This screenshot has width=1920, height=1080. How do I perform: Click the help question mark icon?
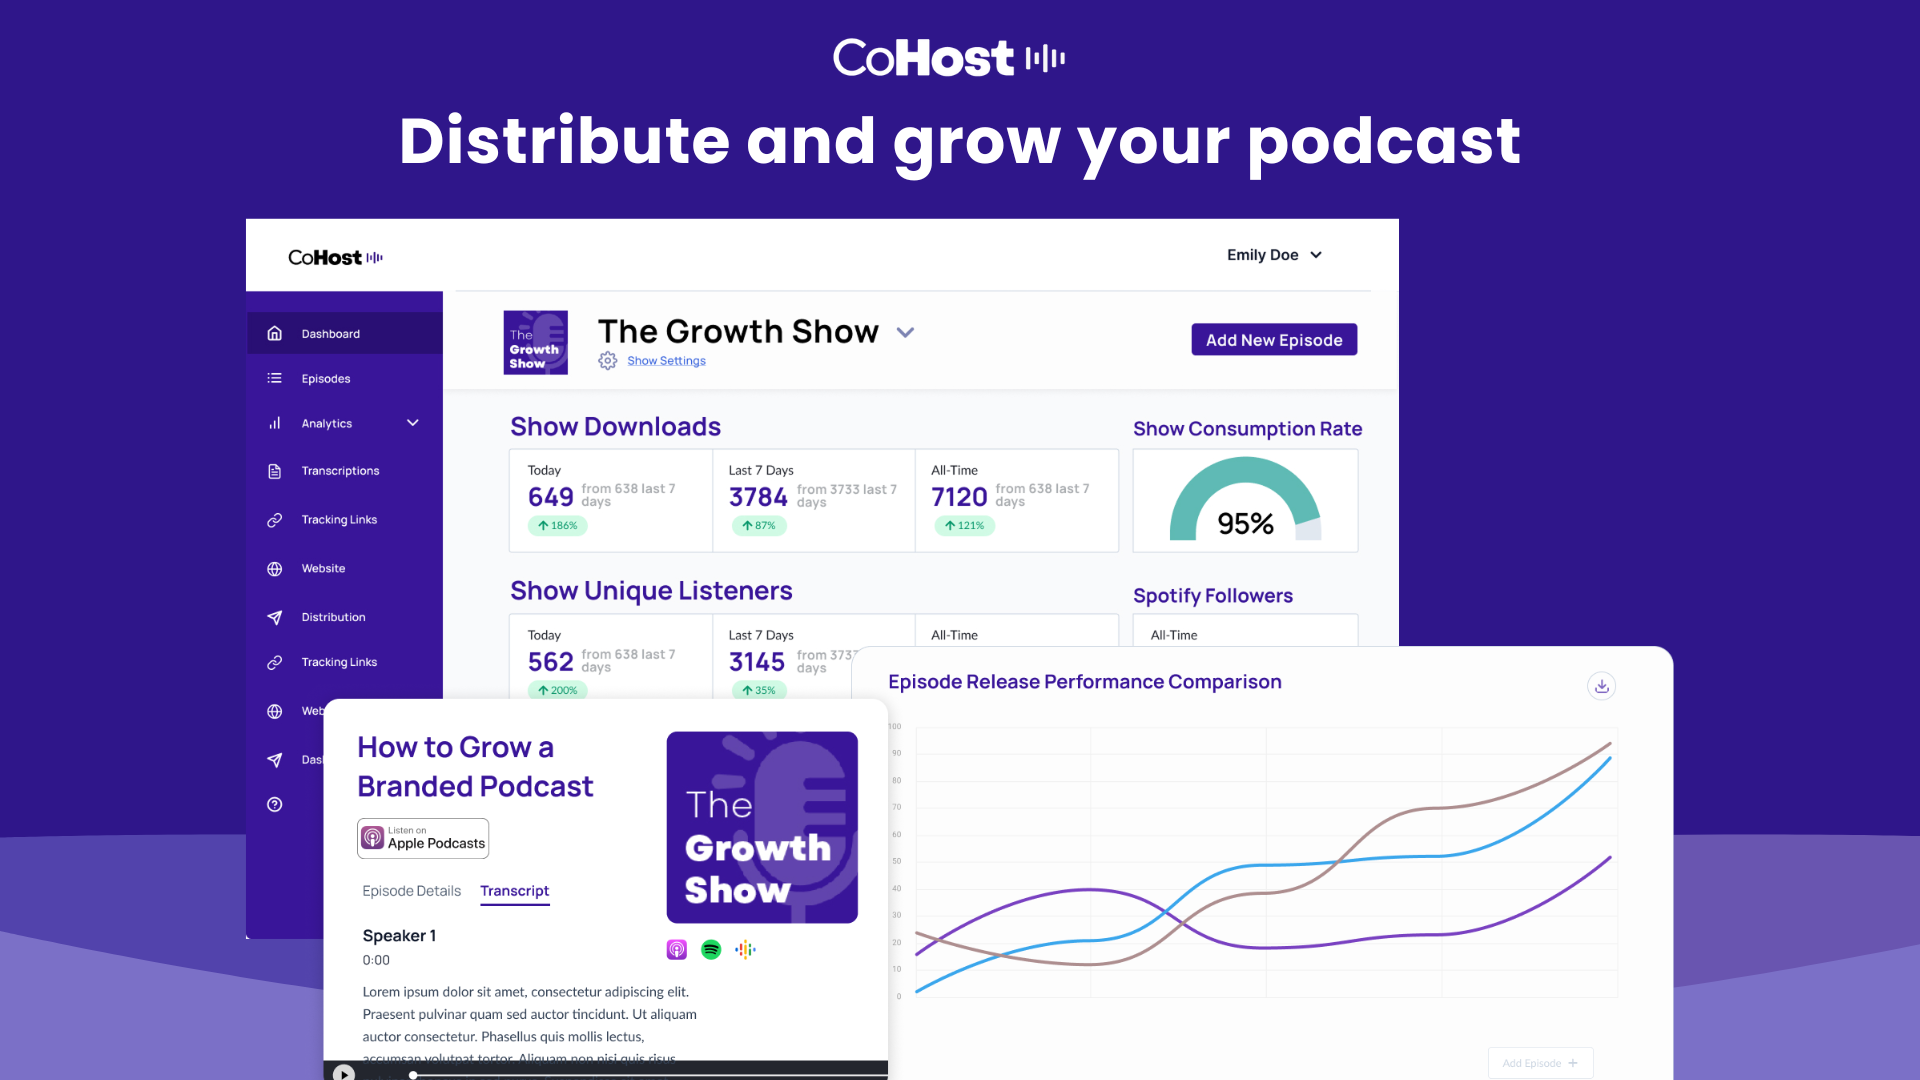[274, 805]
